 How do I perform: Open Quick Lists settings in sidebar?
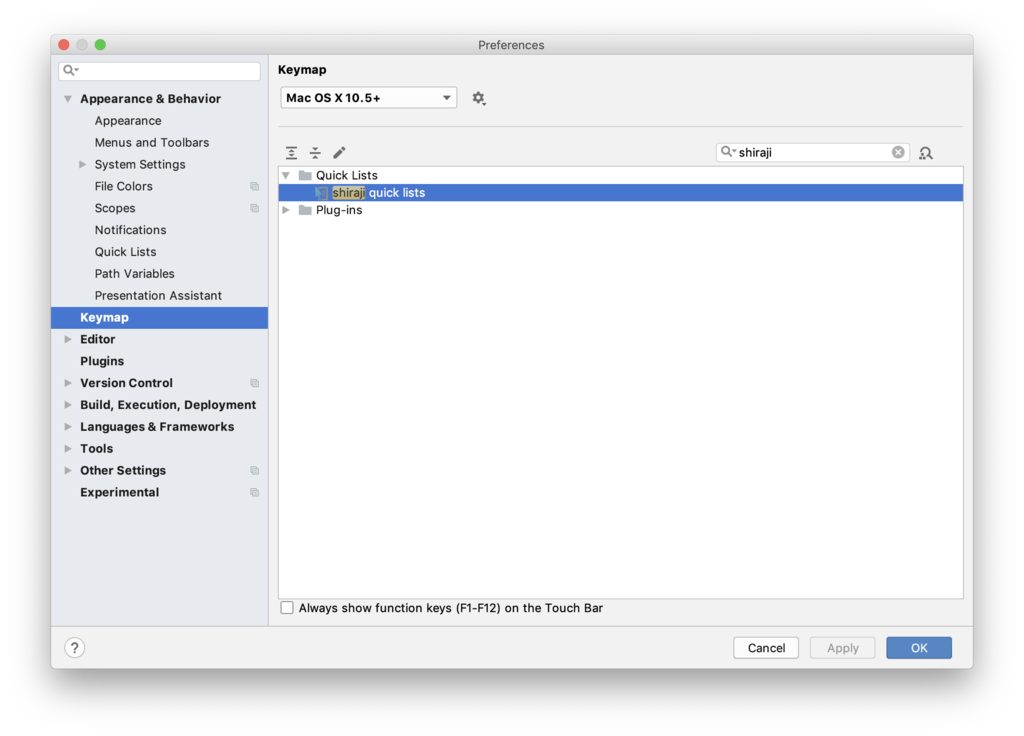pos(125,251)
